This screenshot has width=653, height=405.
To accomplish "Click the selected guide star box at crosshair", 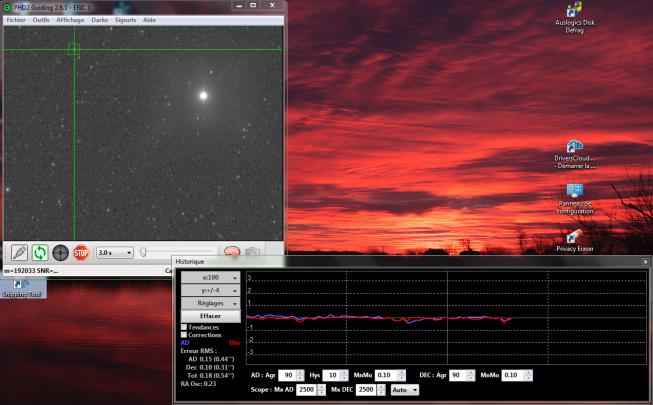I will tap(74, 50).
